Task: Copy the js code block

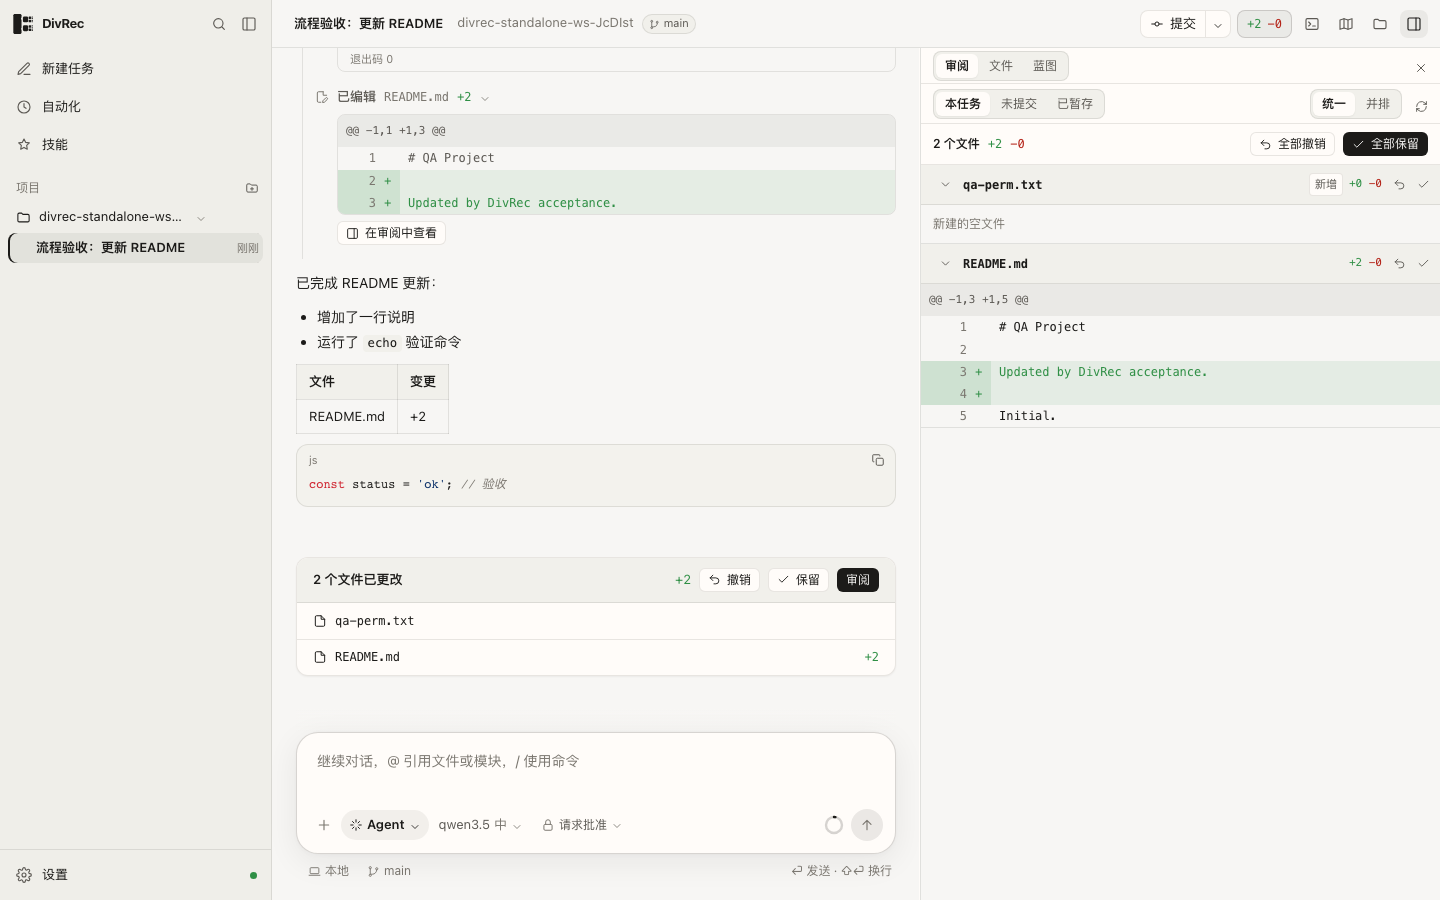Action: tap(878, 460)
